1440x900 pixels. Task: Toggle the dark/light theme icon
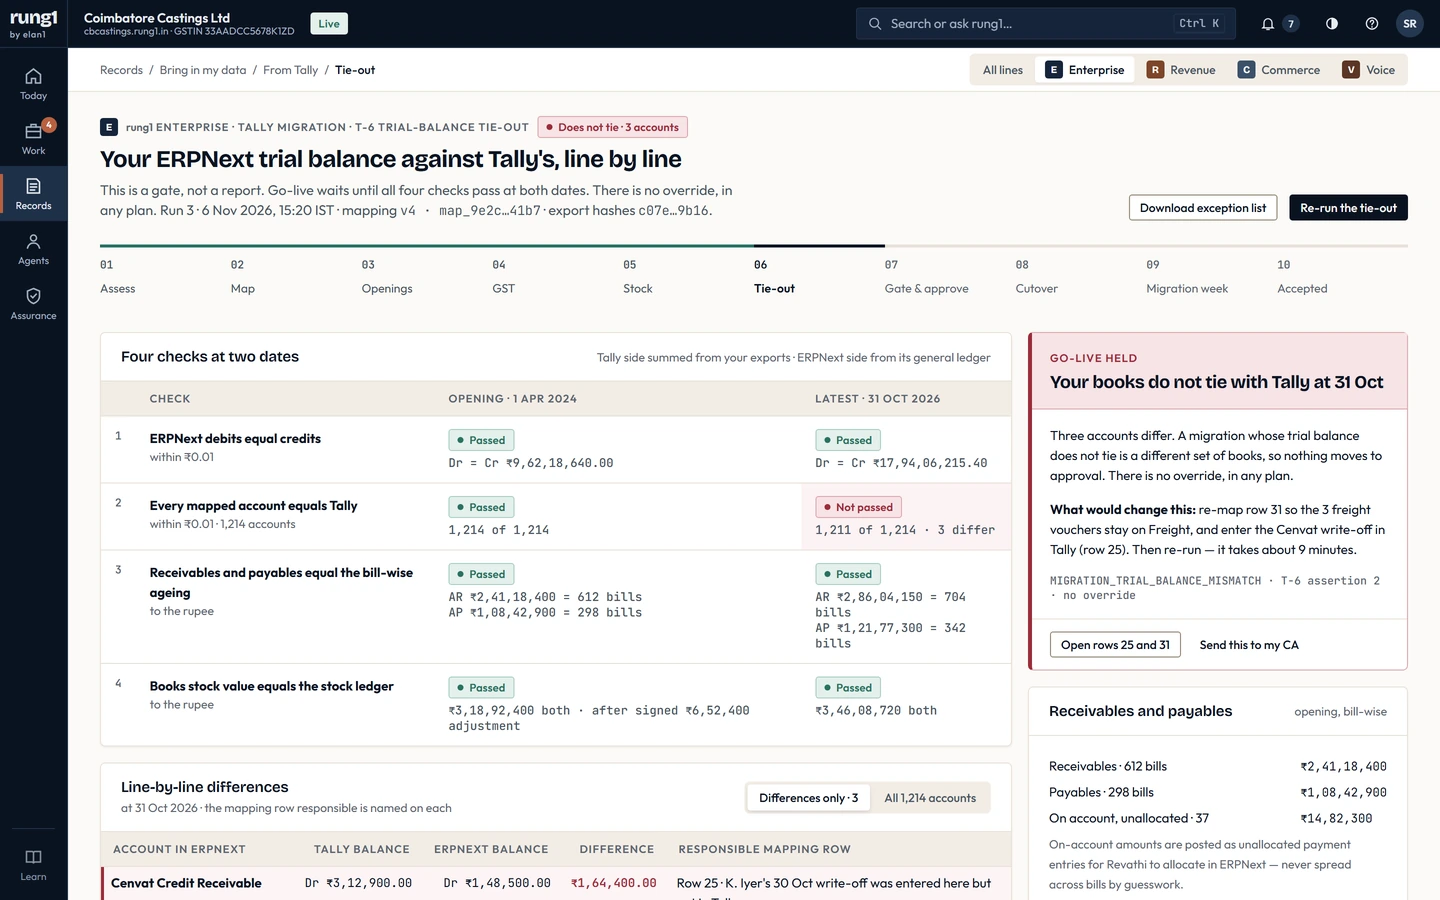[x=1332, y=24]
